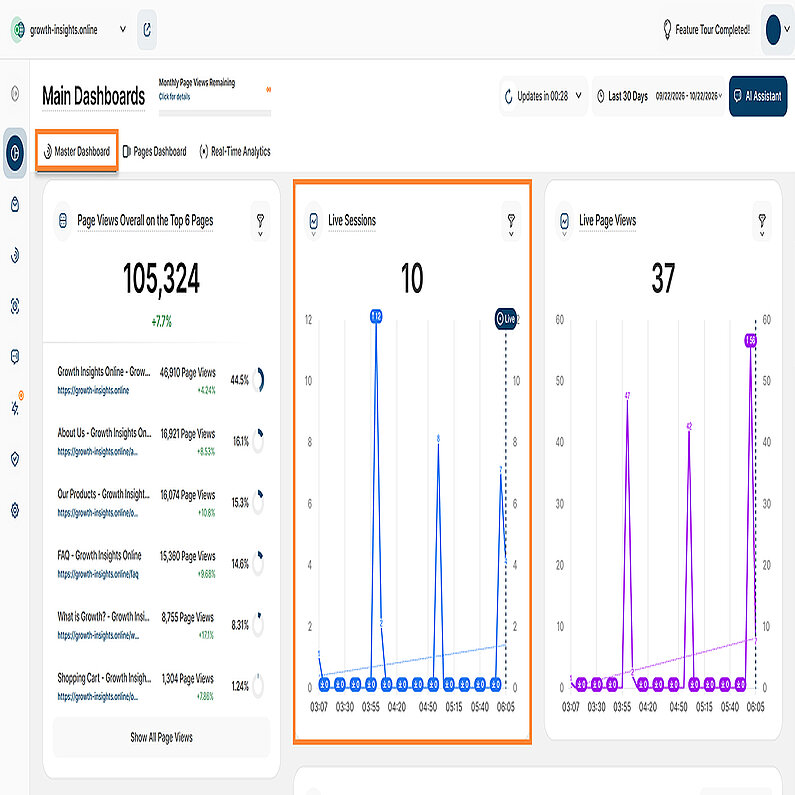
Task: Open the Shopping Cart page URL link
Action: tap(97, 697)
